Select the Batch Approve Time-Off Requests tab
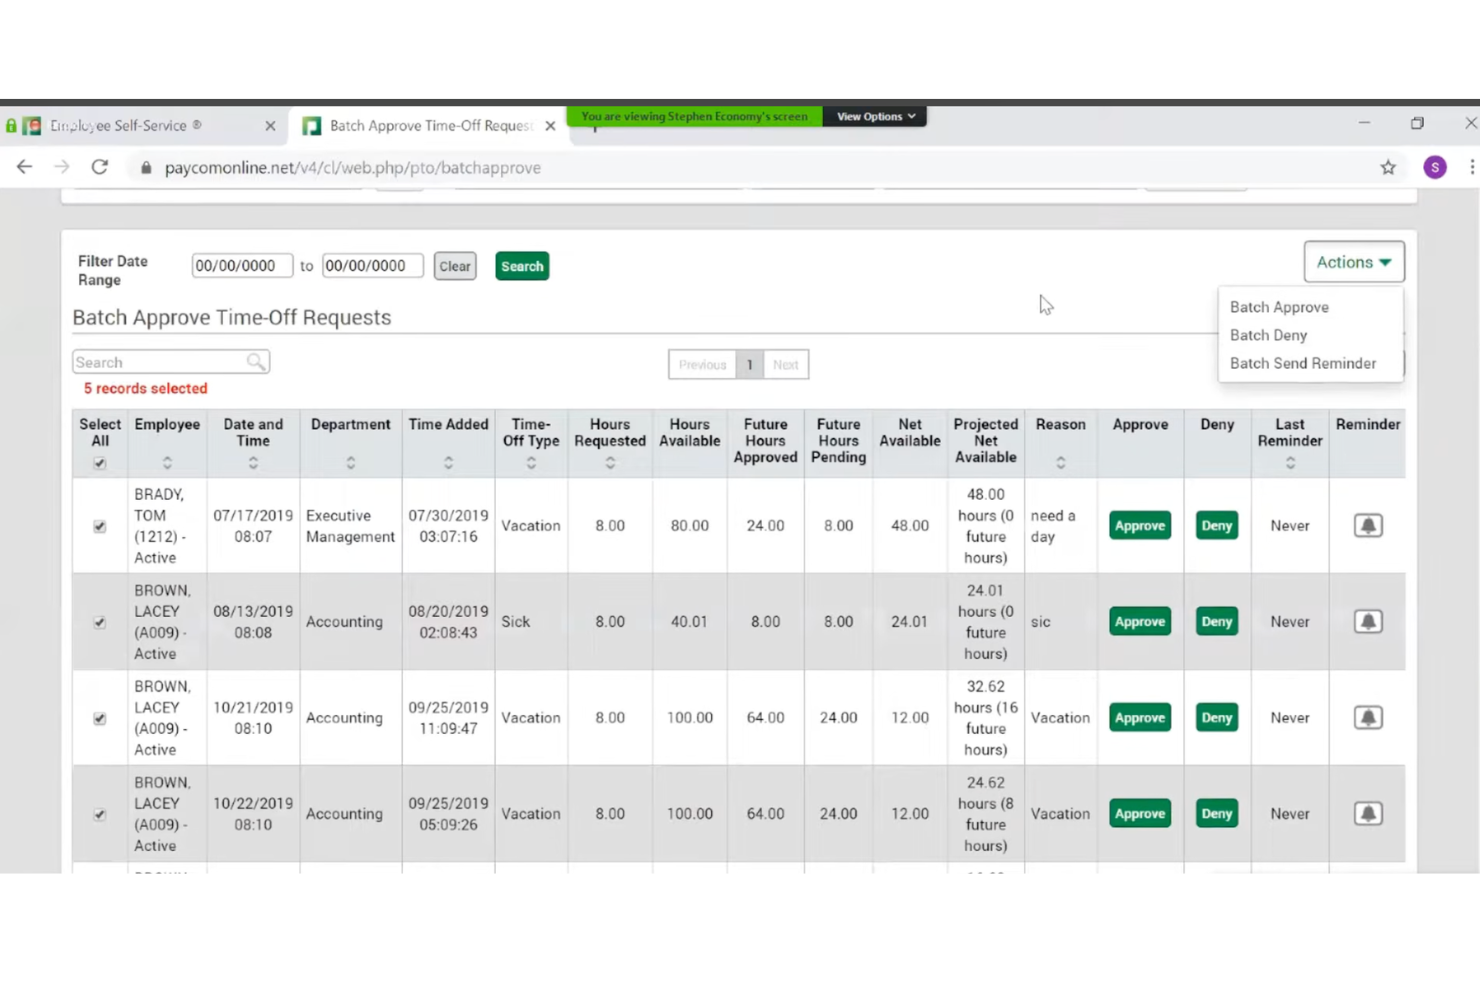The height and width of the screenshot is (987, 1480). click(x=428, y=126)
